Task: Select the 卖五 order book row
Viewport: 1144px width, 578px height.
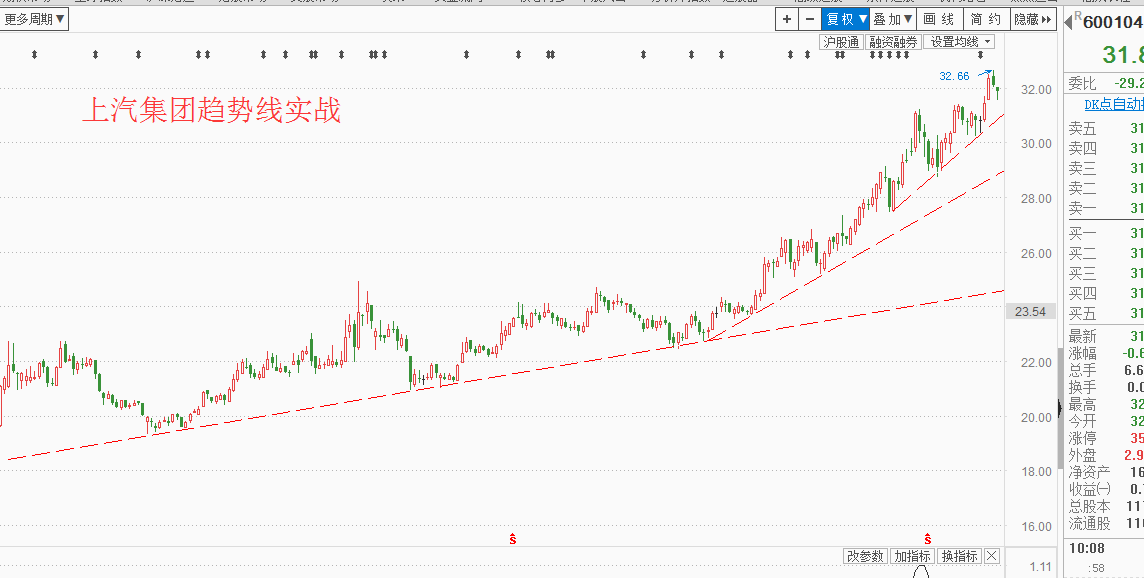Action: tap(1105, 128)
